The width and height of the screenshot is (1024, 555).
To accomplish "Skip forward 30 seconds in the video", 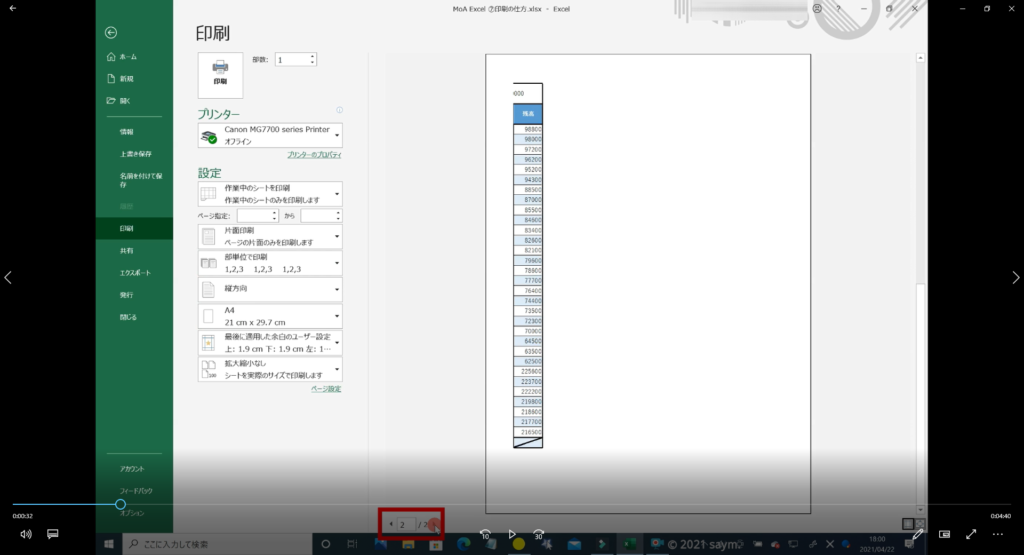I will pyautogui.click(x=538, y=535).
